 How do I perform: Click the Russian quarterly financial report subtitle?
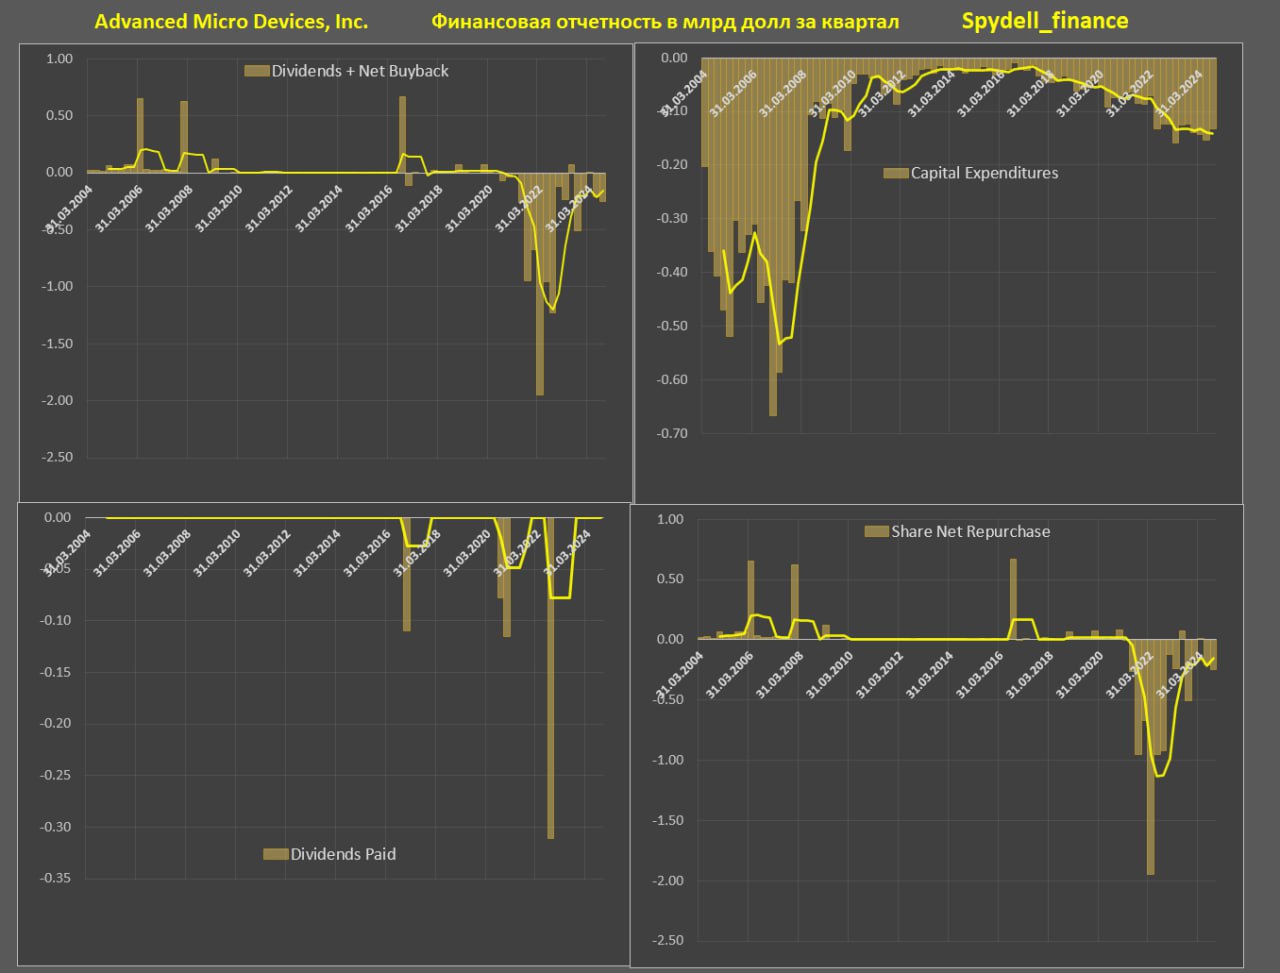coord(665,21)
